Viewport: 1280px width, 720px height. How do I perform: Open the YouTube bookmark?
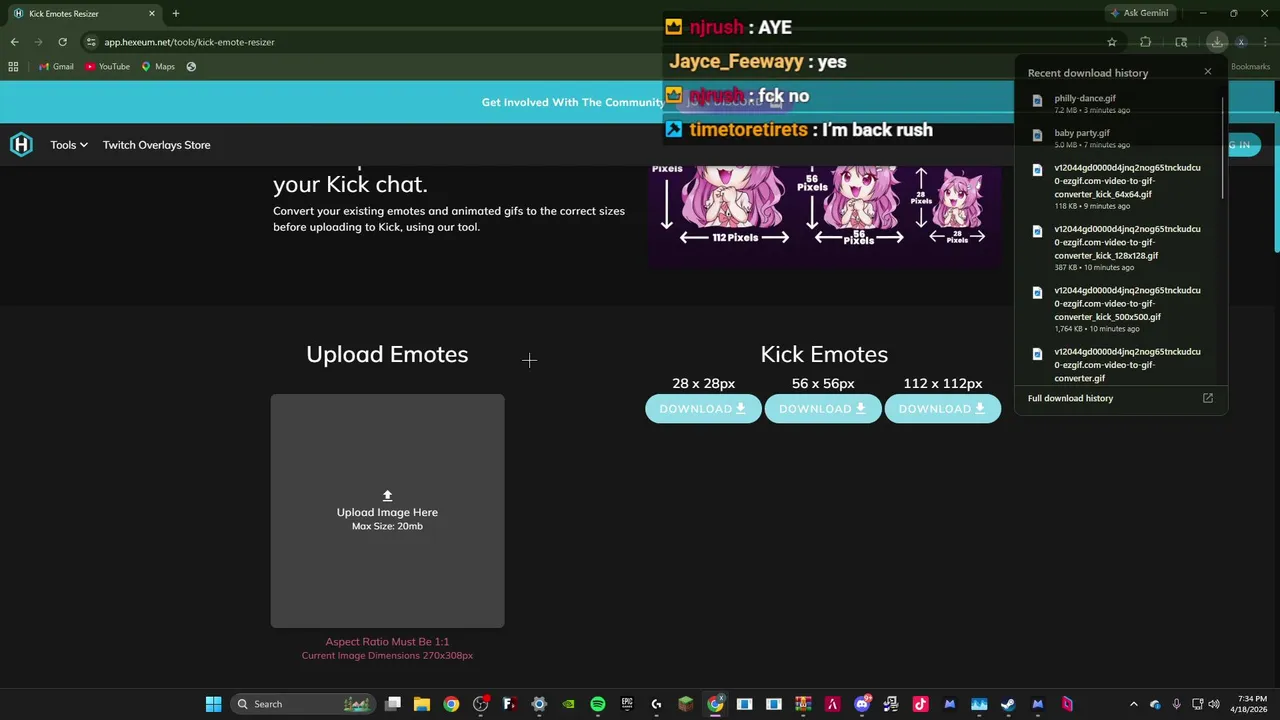tap(108, 66)
